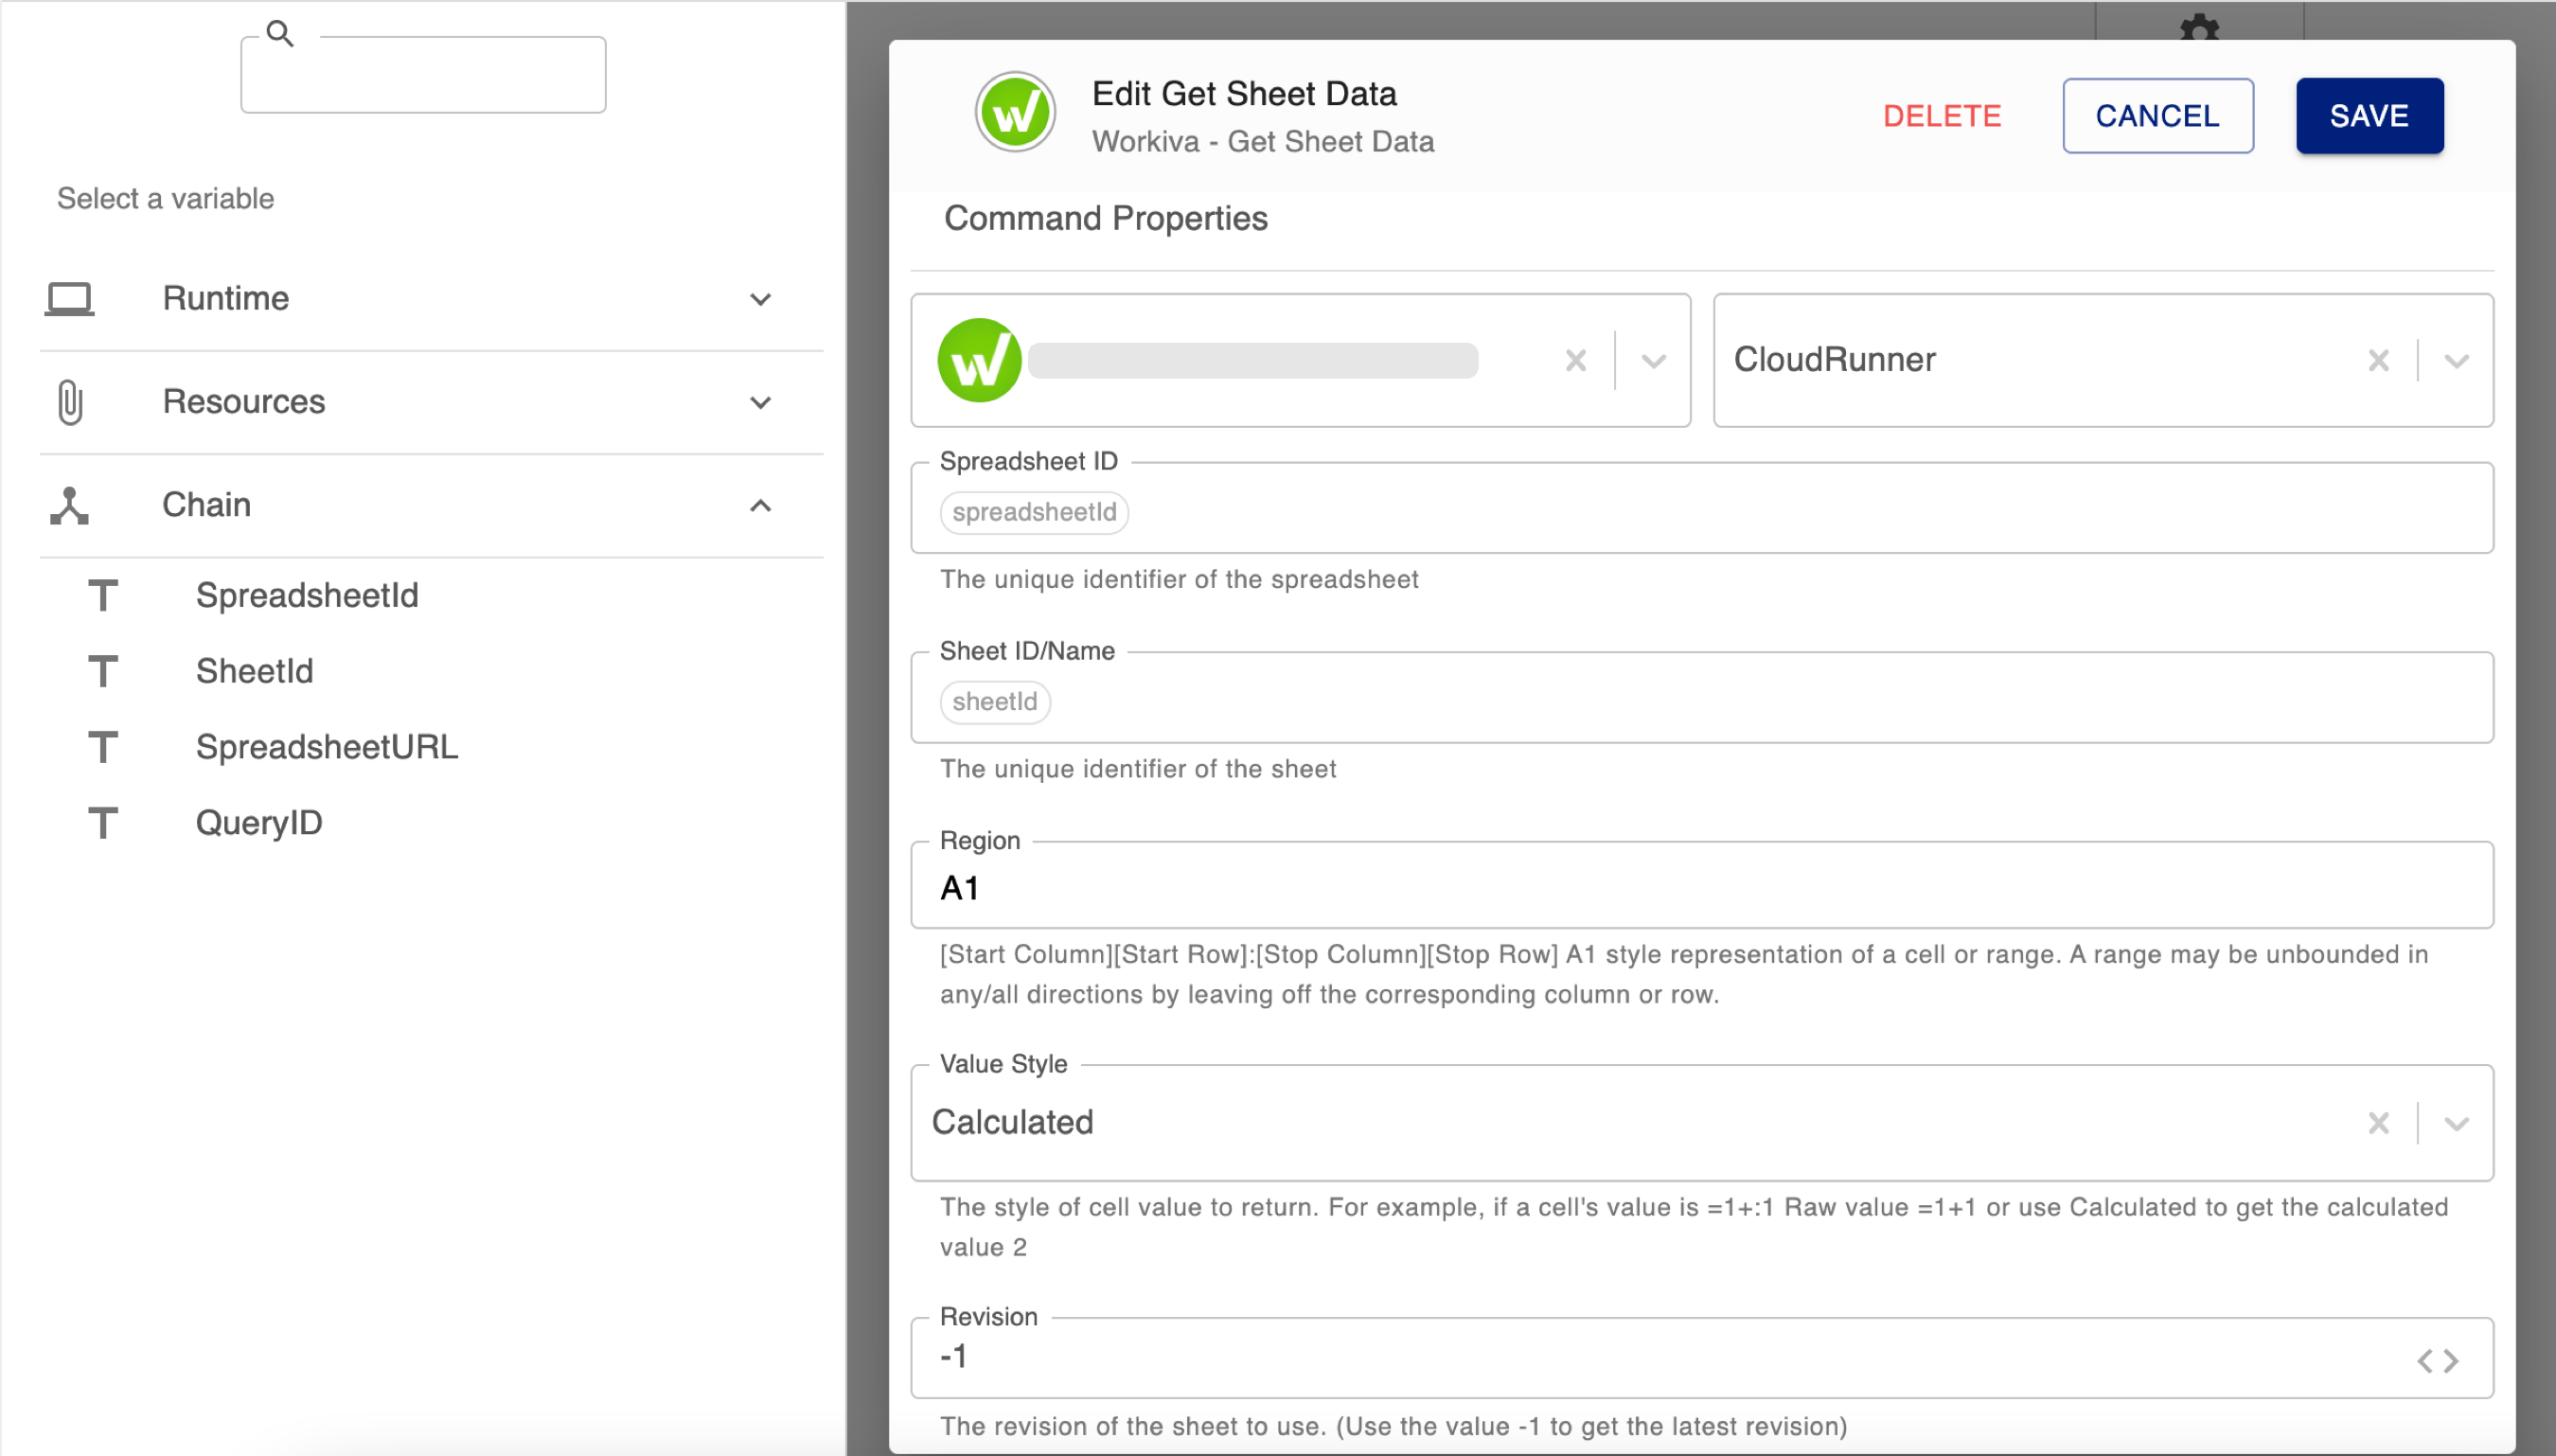Click the CANCEL button
This screenshot has height=1456, width=2556.
click(2158, 116)
